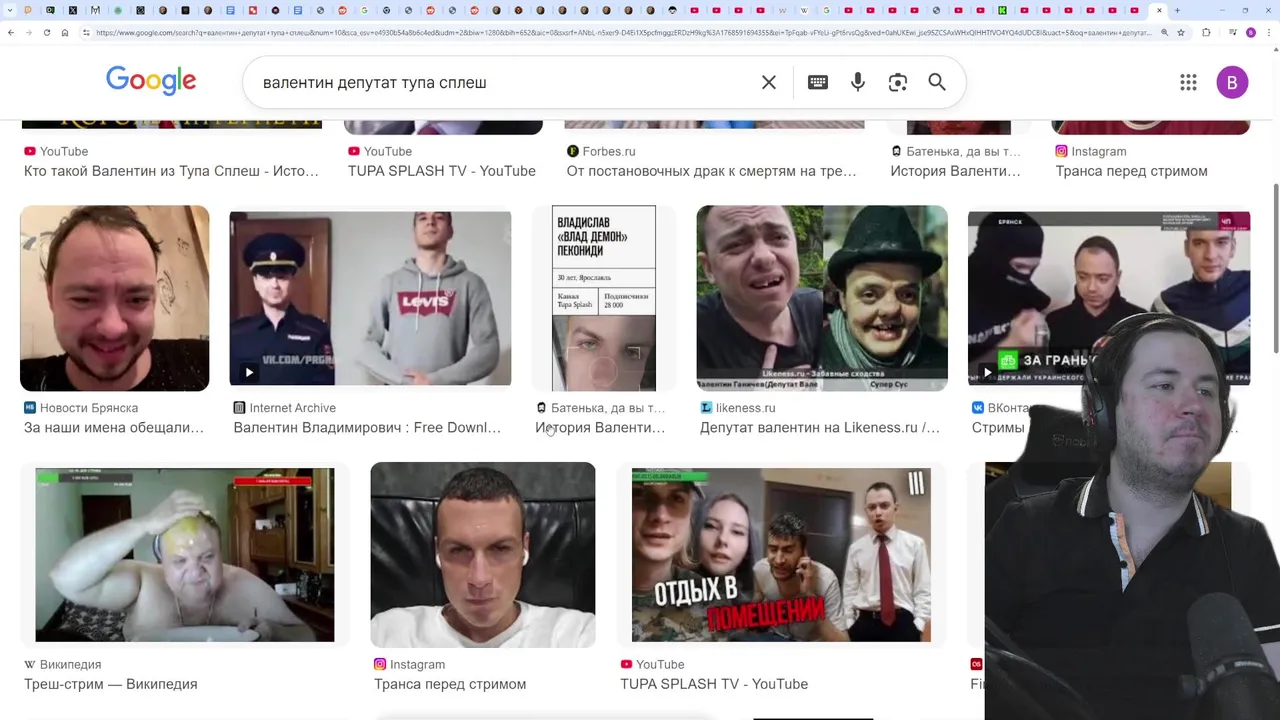1280x720 pixels.
Task: Open the 'За гранью' masked men thumbnail
Action: [x=1109, y=298]
